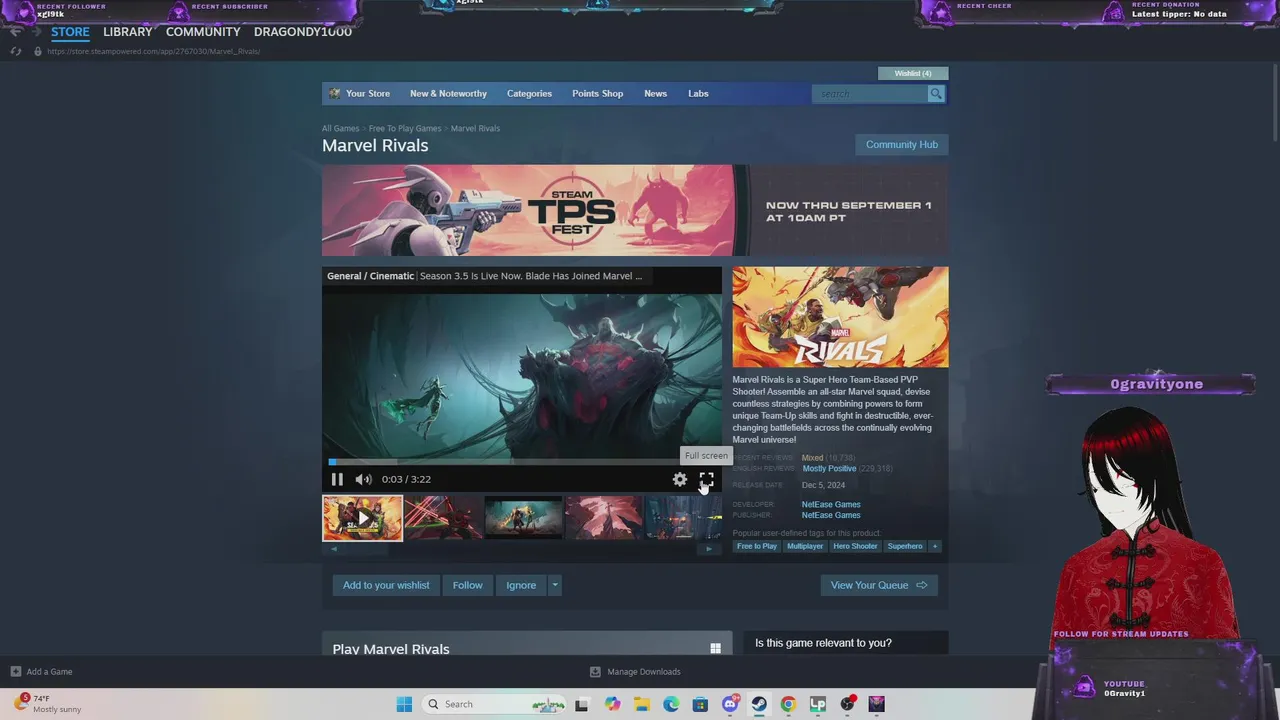Open Microsoft Store from taskbar
The height and width of the screenshot is (720, 1280).
point(700,704)
